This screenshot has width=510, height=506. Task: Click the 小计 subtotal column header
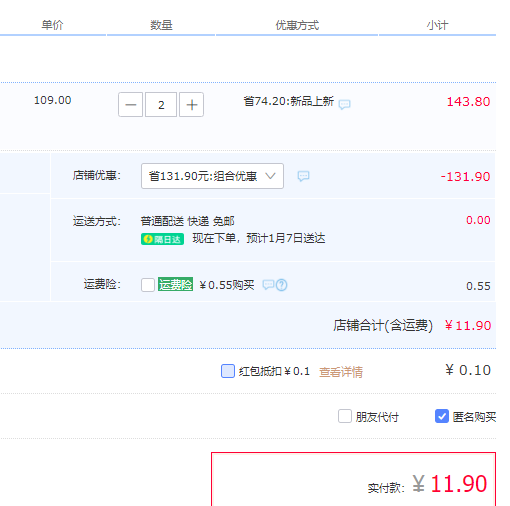(437, 25)
